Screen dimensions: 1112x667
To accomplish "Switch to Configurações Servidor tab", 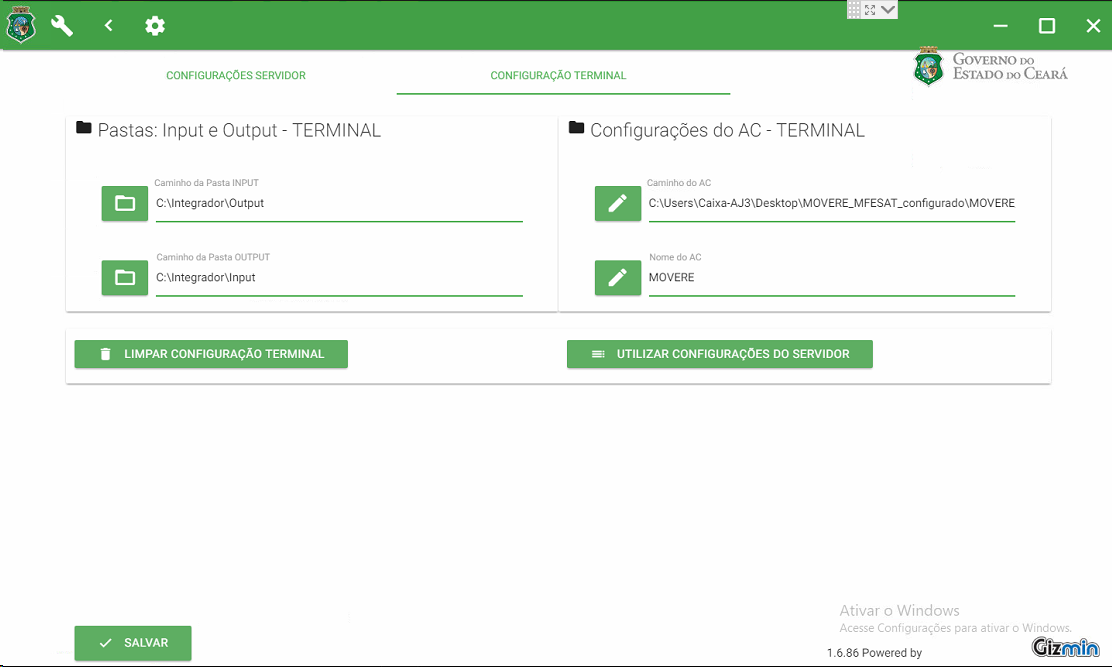I will click(235, 75).
